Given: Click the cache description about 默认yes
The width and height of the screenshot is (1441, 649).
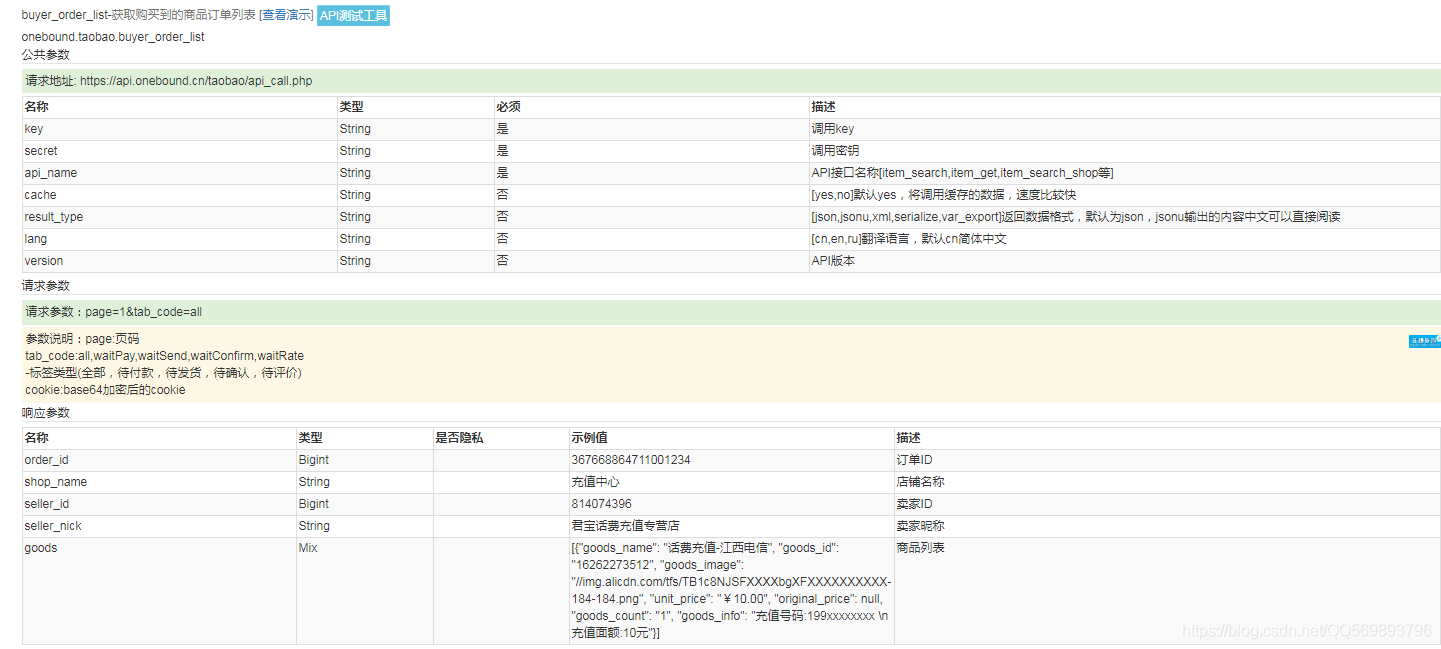Looking at the screenshot, I should [1124, 195].
